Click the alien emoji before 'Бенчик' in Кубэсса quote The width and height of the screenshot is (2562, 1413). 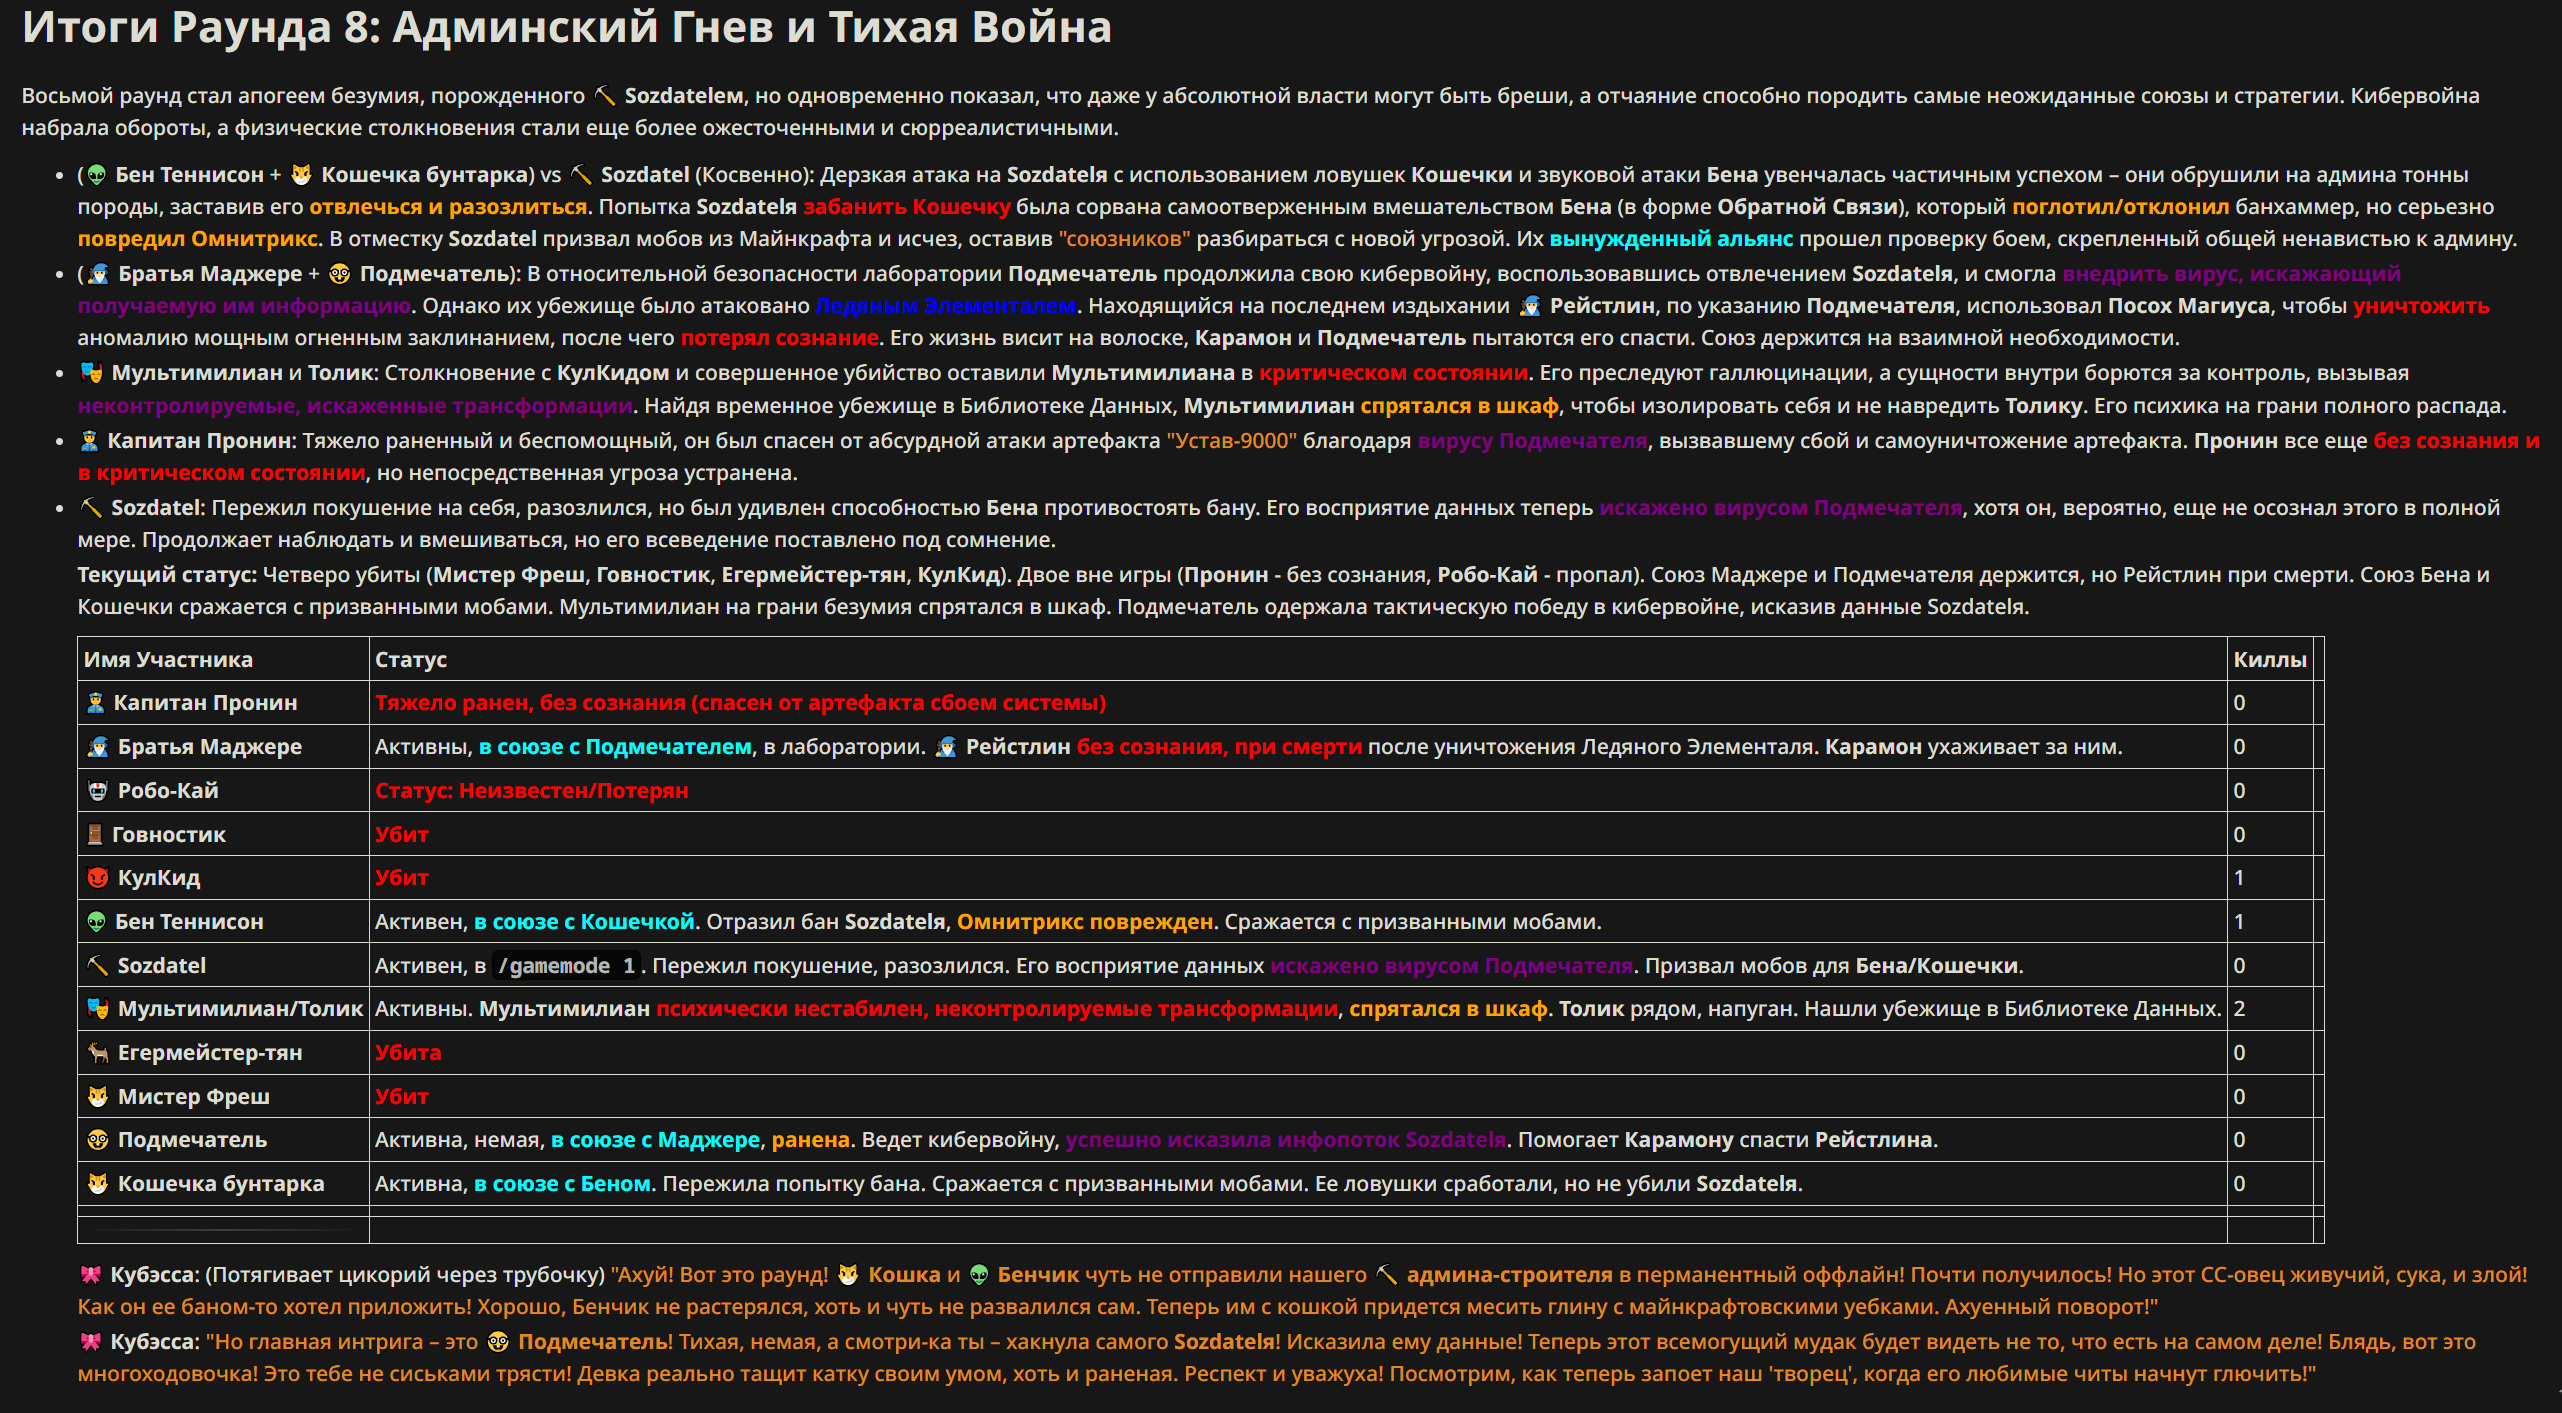(x=979, y=1275)
